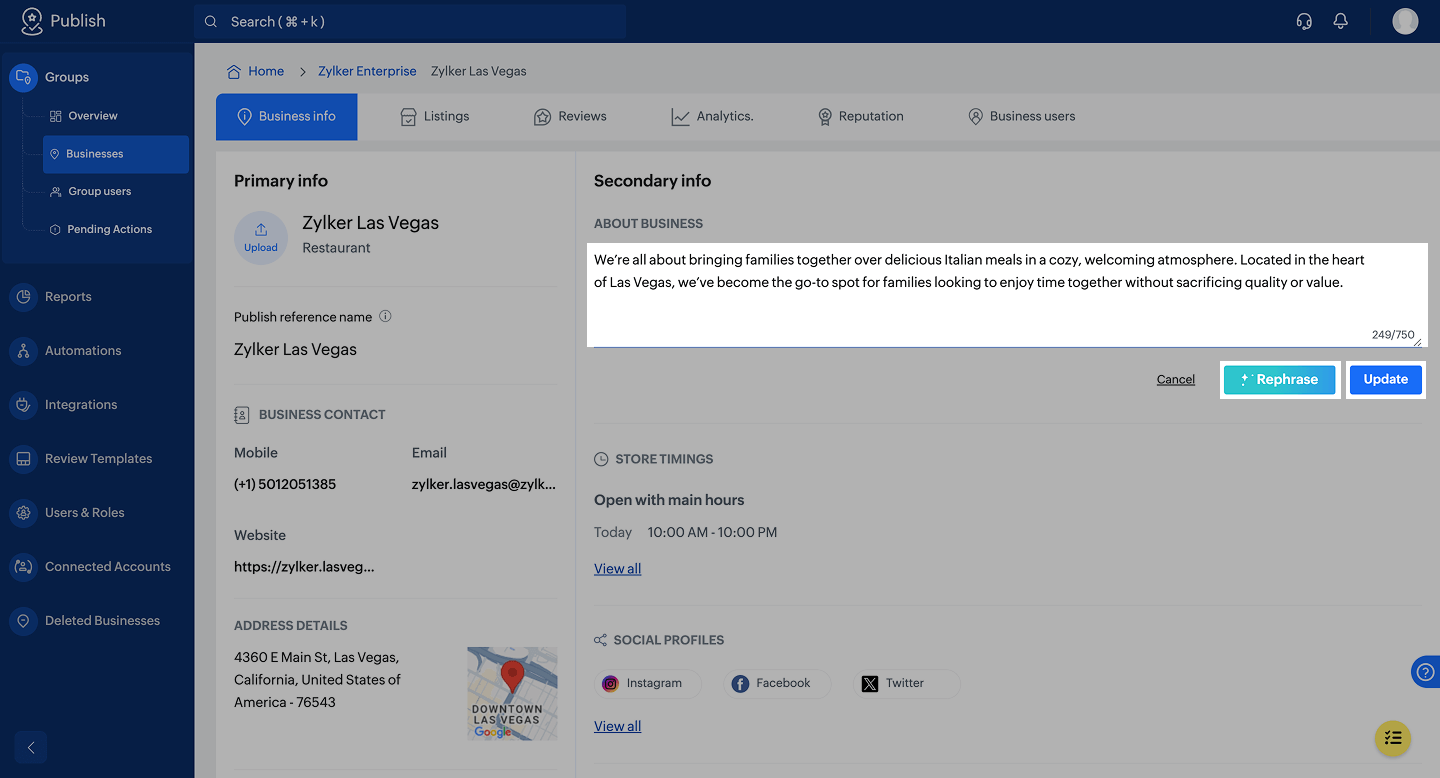Click the Store Timings clock icon
Image resolution: width=1440 pixels, height=778 pixels.
click(x=601, y=459)
